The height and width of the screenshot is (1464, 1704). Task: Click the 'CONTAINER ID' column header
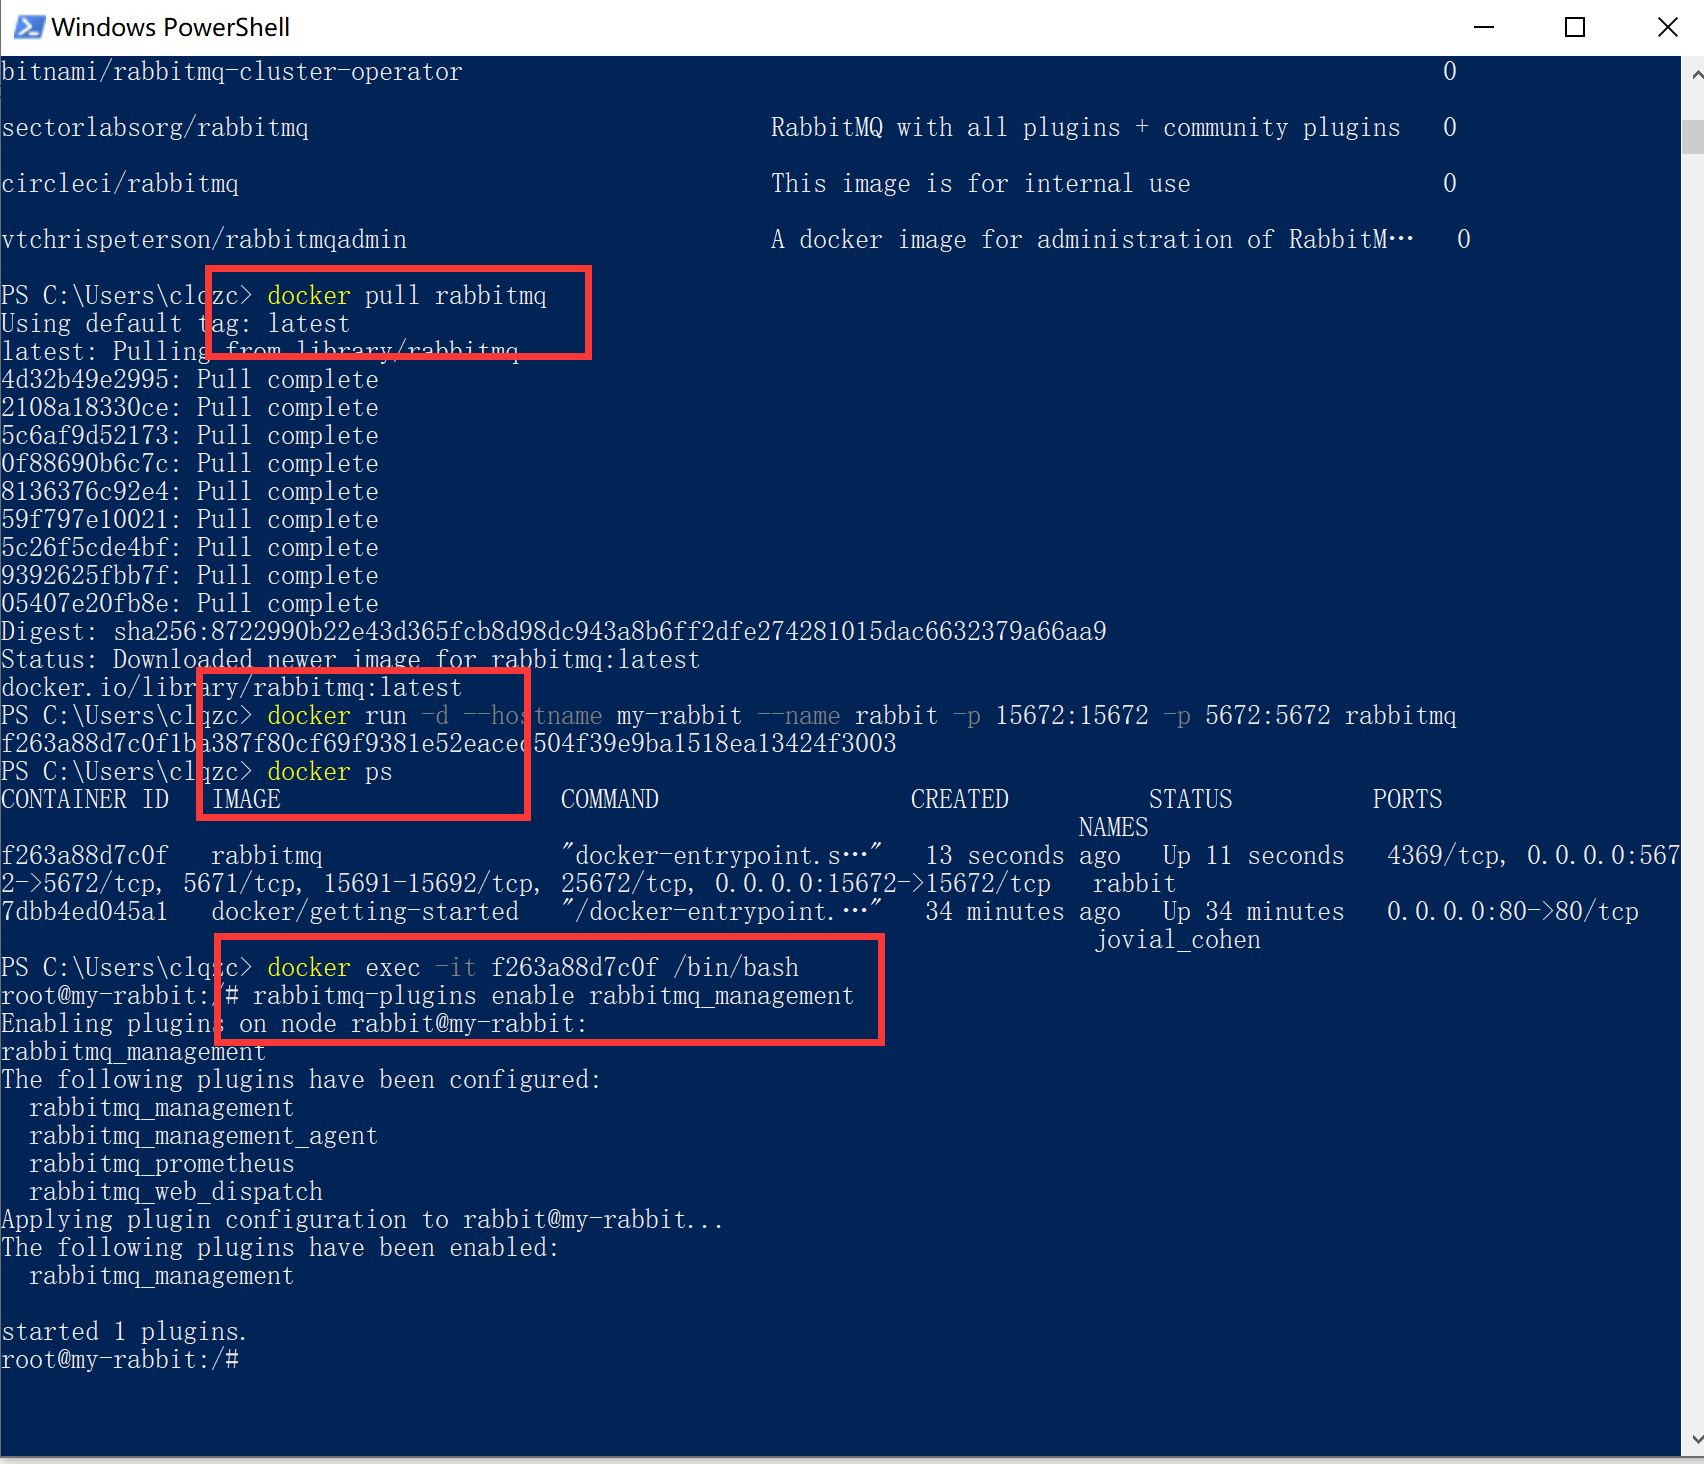[85, 800]
